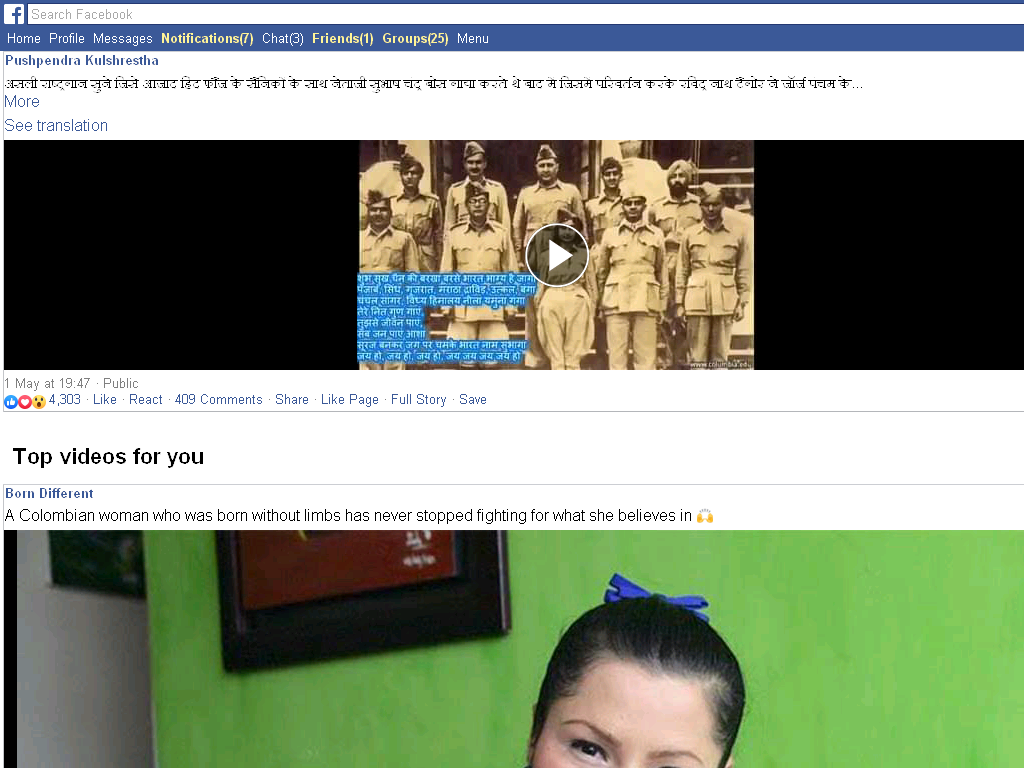Open the 409 Comments link
1024x768 pixels.
click(x=219, y=399)
